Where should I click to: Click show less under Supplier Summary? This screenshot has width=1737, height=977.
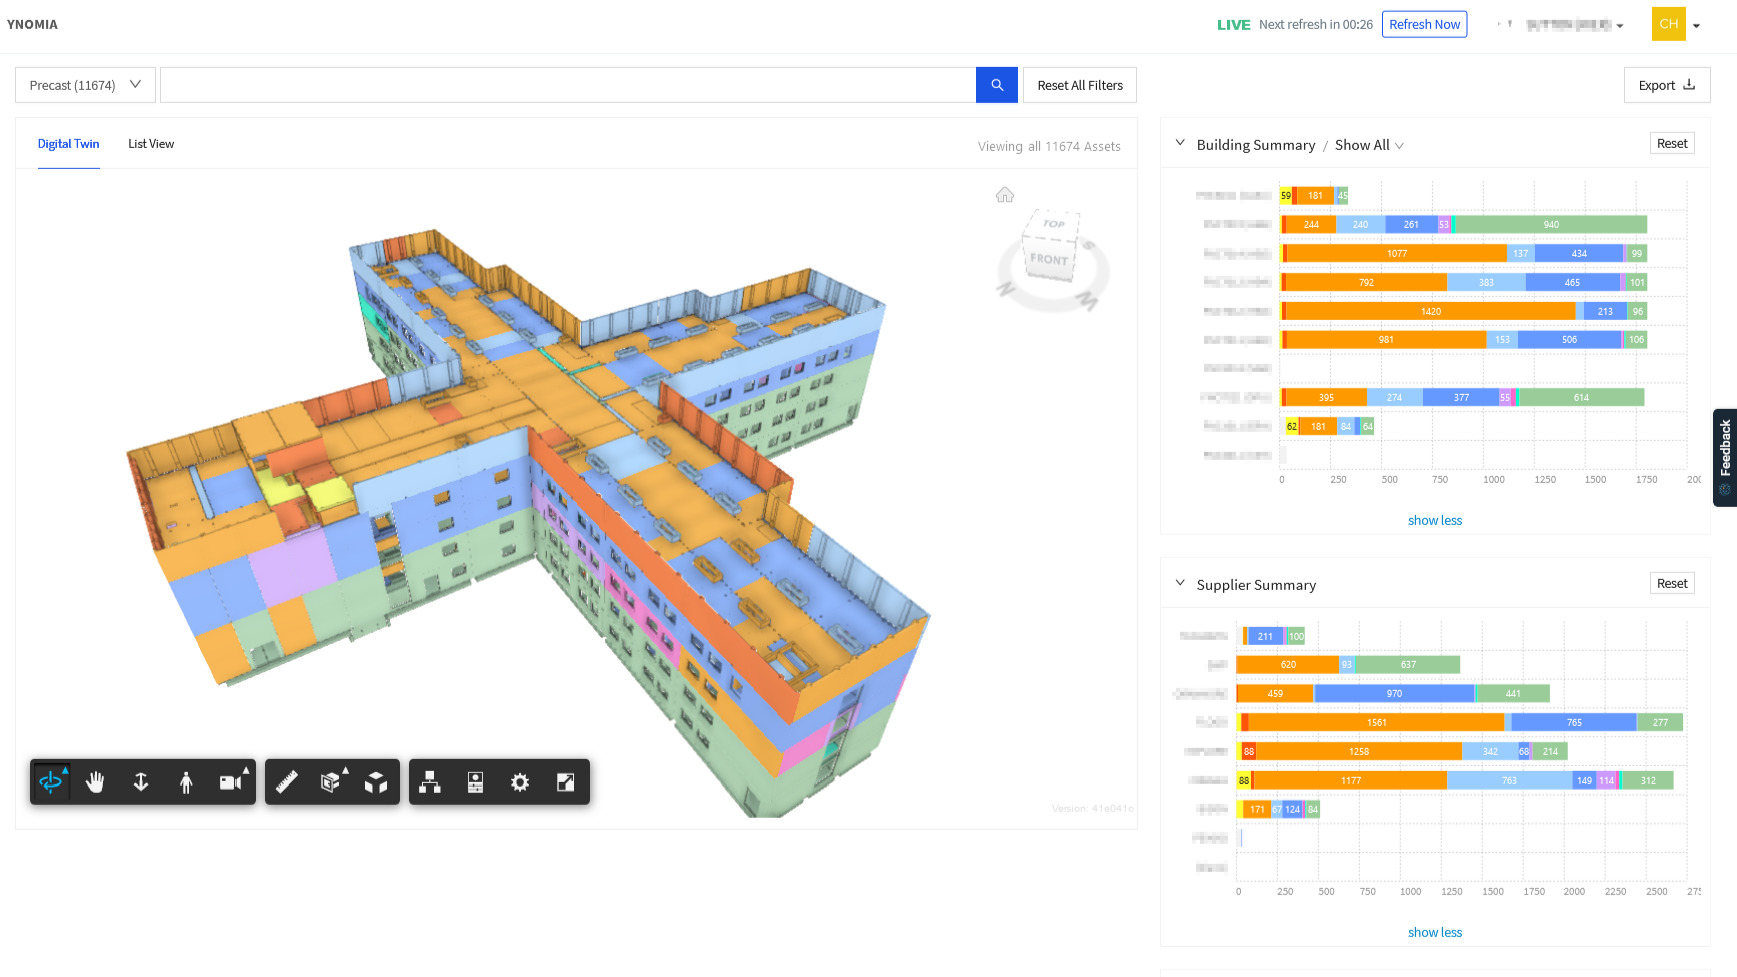click(1435, 932)
